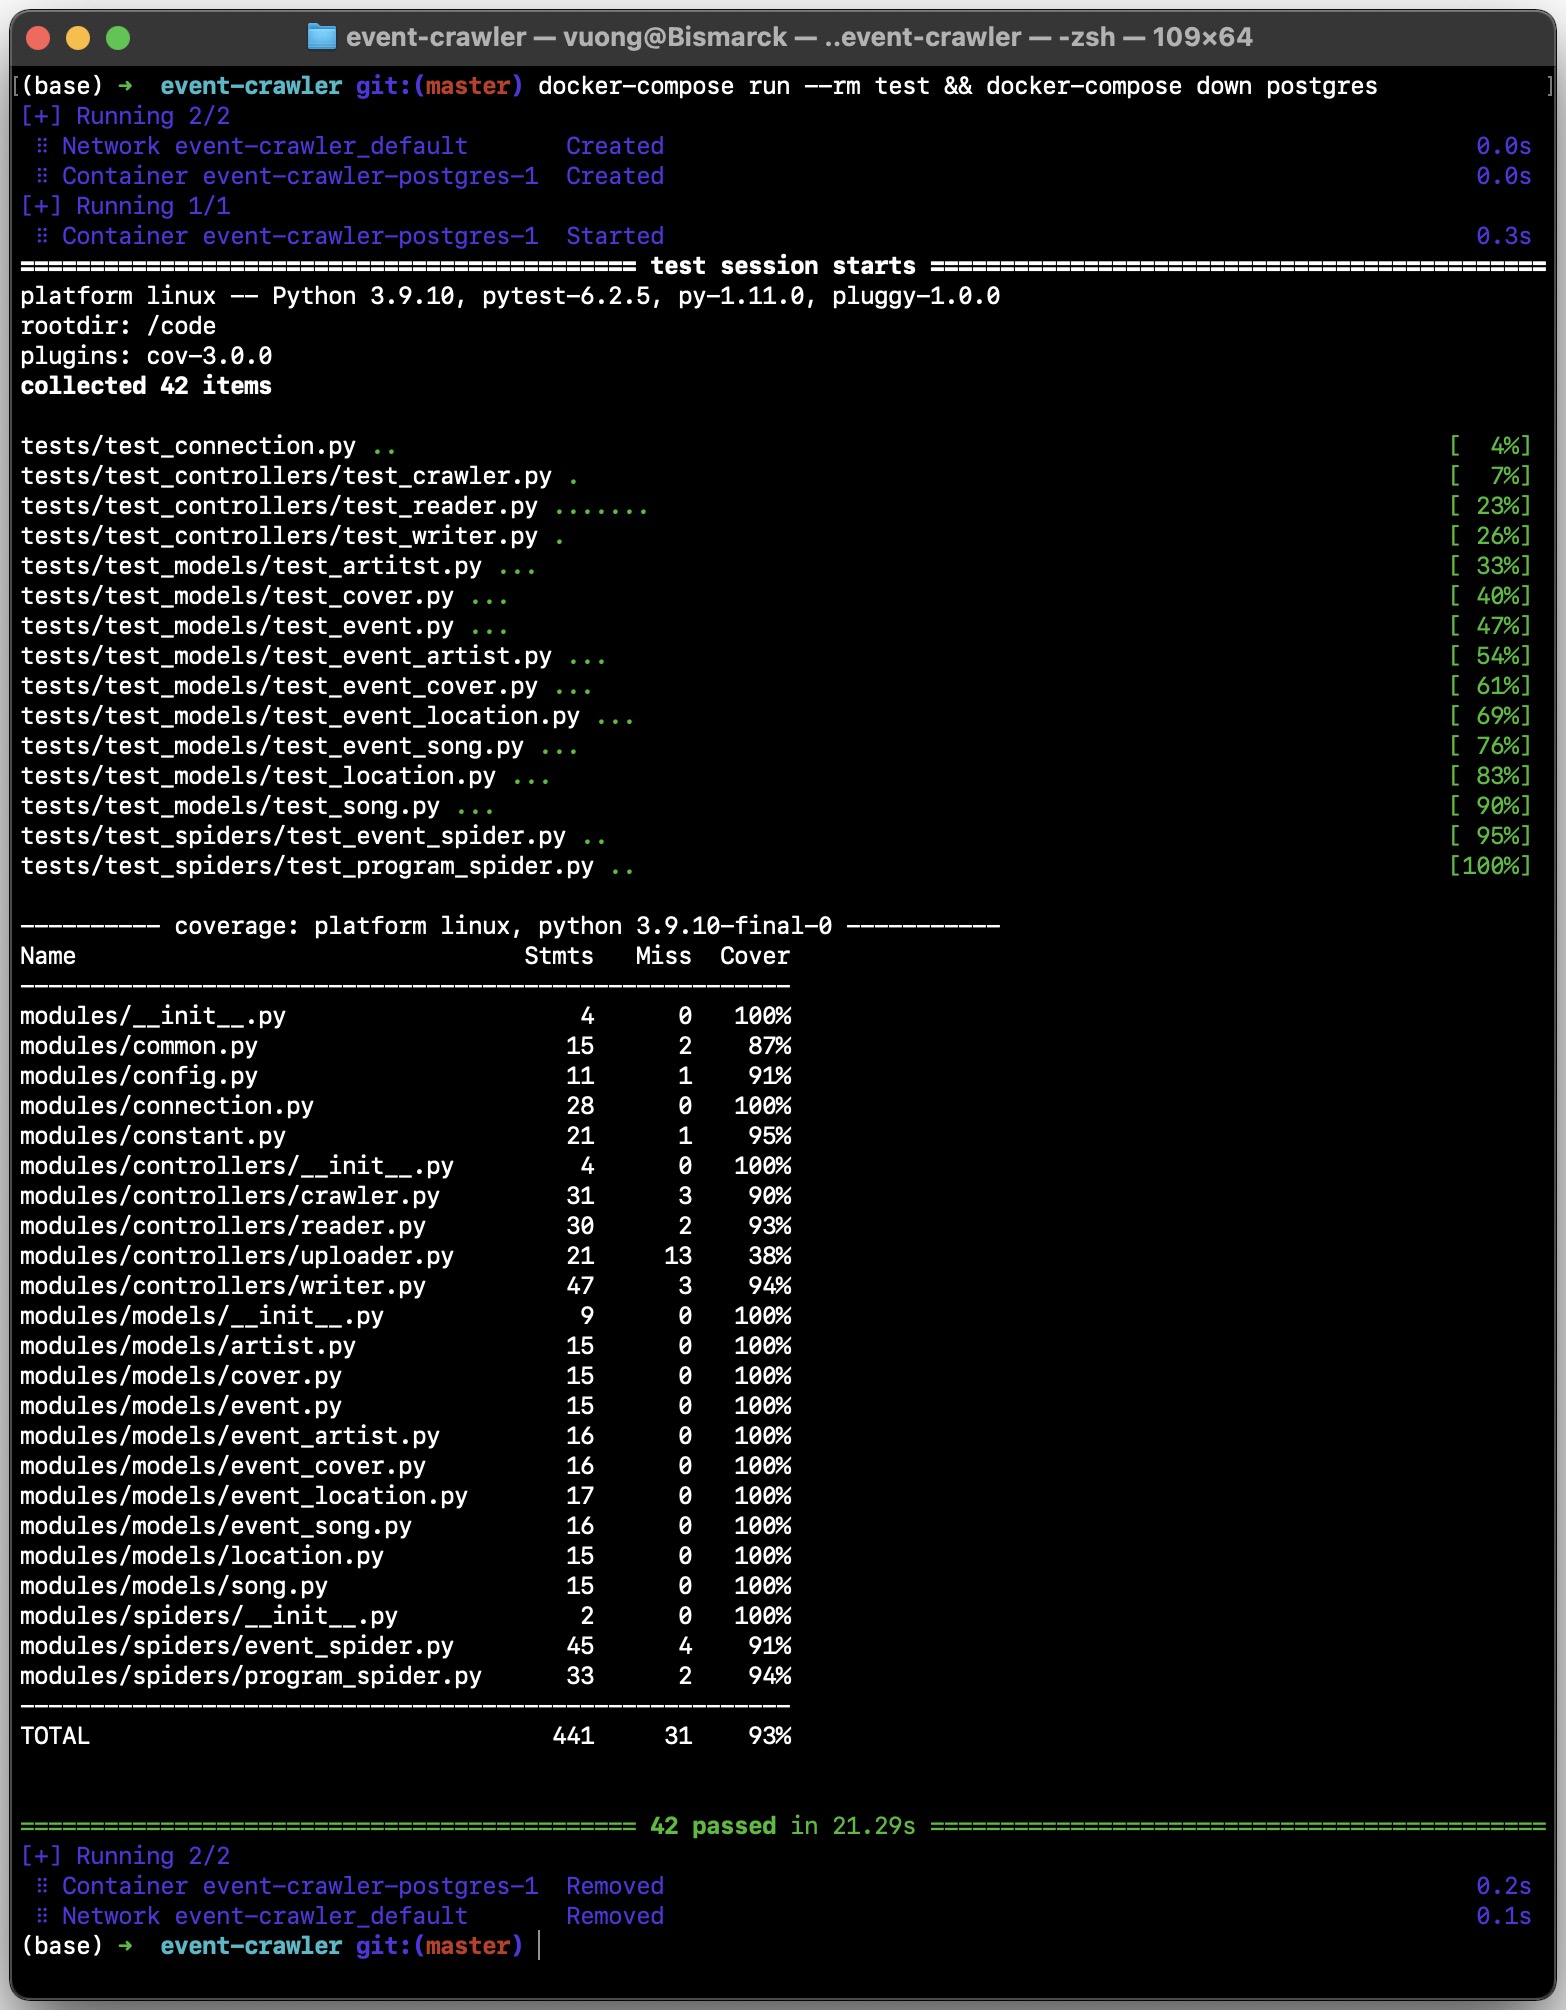Image resolution: width=1566 pixels, height=2010 pixels.
Task: Click modules/controllers/writer.py in the coverage table
Action: point(223,1286)
